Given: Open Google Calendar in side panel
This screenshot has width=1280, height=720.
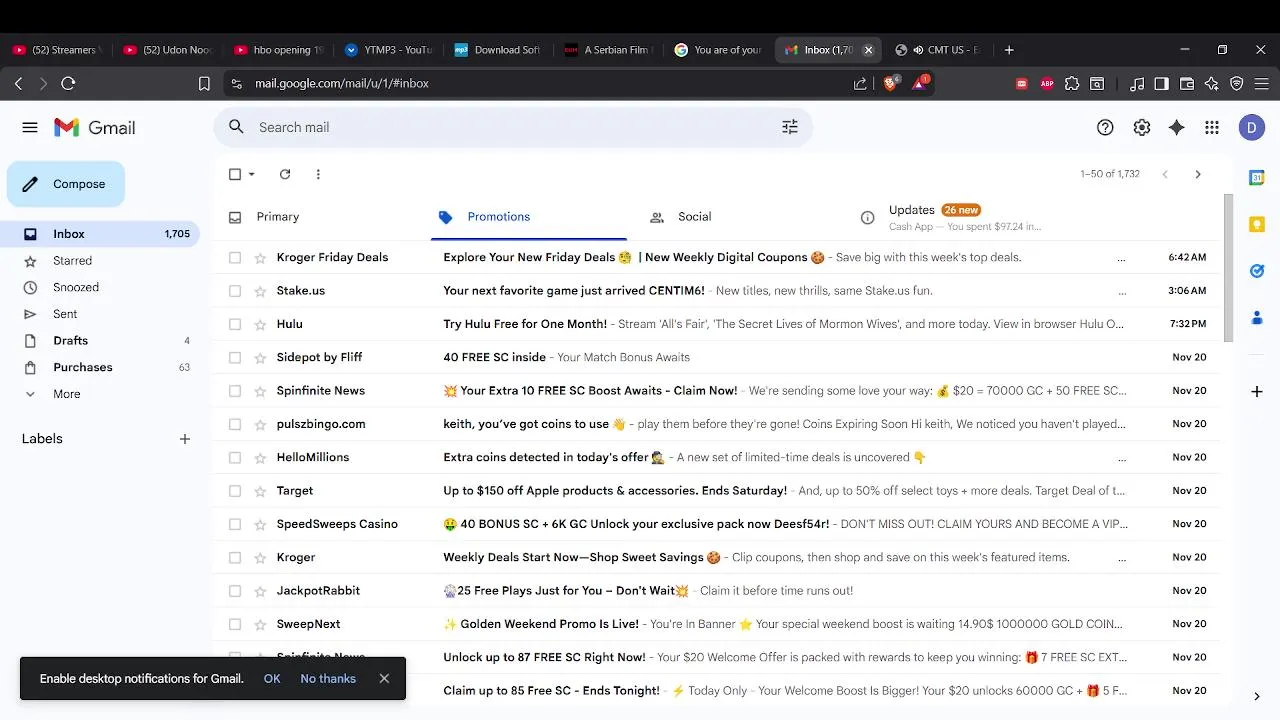Looking at the screenshot, I should (1257, 178).
